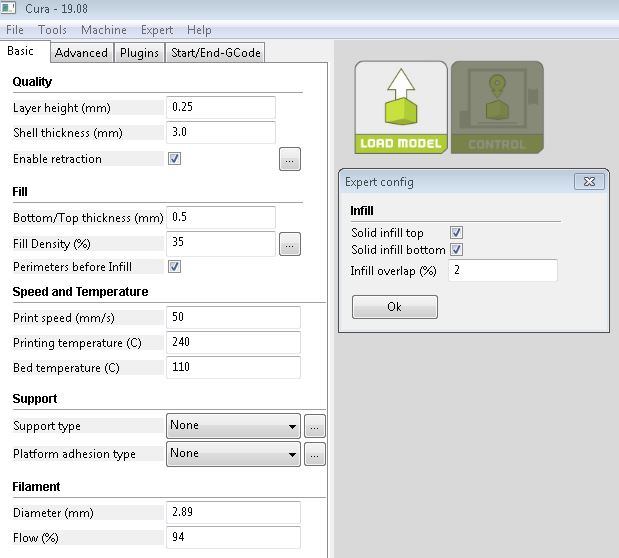Click the Cura app icon in title bar
Image resolution: width=619 pixels, height=558 pixels.
pyautogui.click(x=8, y=8)
